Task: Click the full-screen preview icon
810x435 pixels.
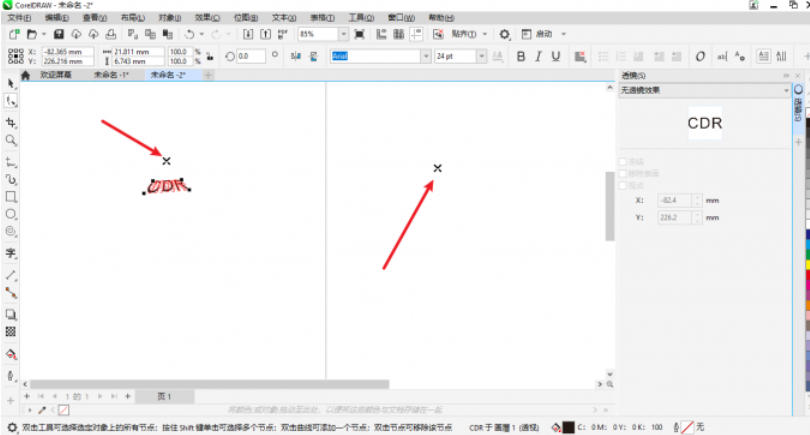Action: click(x=360, y=34)
